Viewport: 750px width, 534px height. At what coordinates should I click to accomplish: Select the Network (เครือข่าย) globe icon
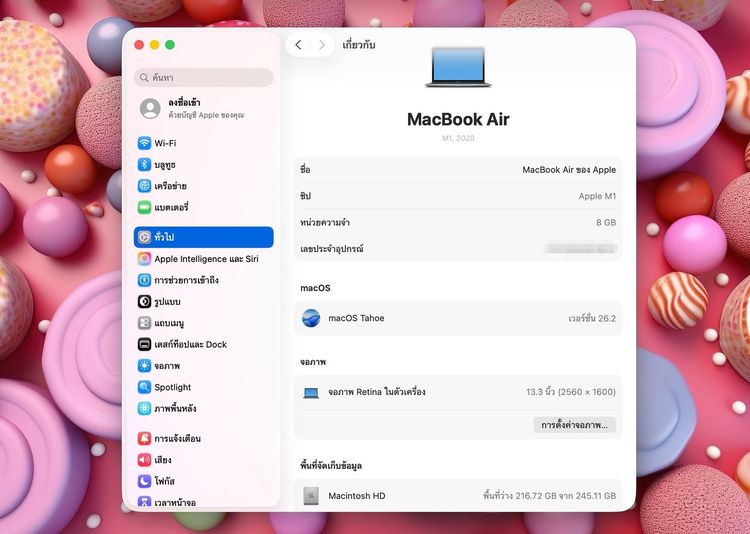click(x=144, y=186)
